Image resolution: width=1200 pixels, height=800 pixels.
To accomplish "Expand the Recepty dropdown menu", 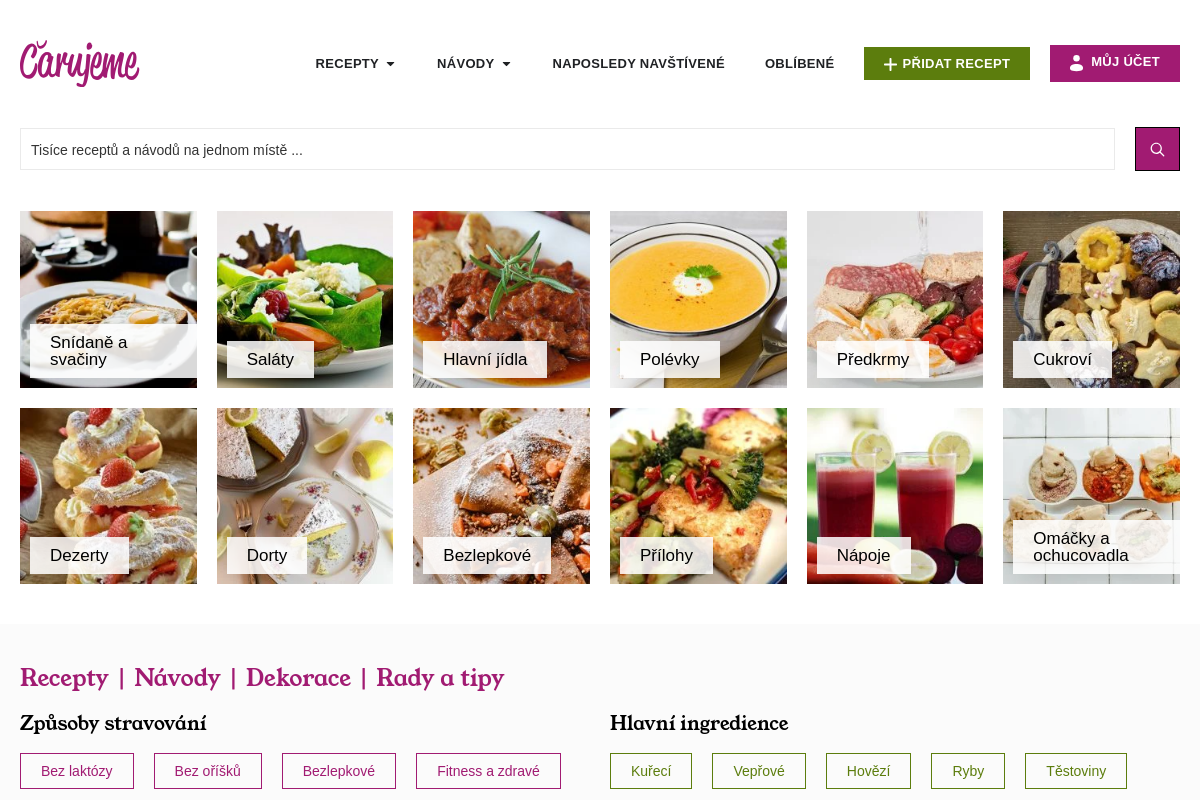I will tap(355, 64).
